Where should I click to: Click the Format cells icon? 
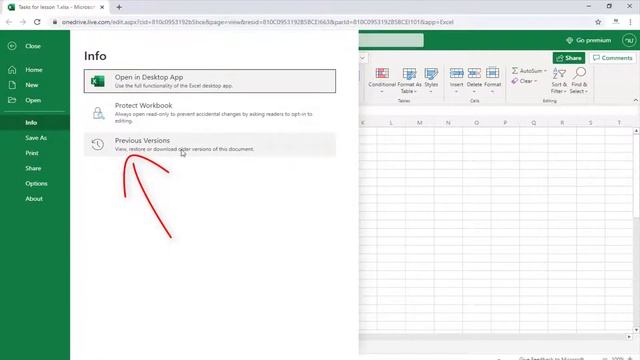click(493, 73)
